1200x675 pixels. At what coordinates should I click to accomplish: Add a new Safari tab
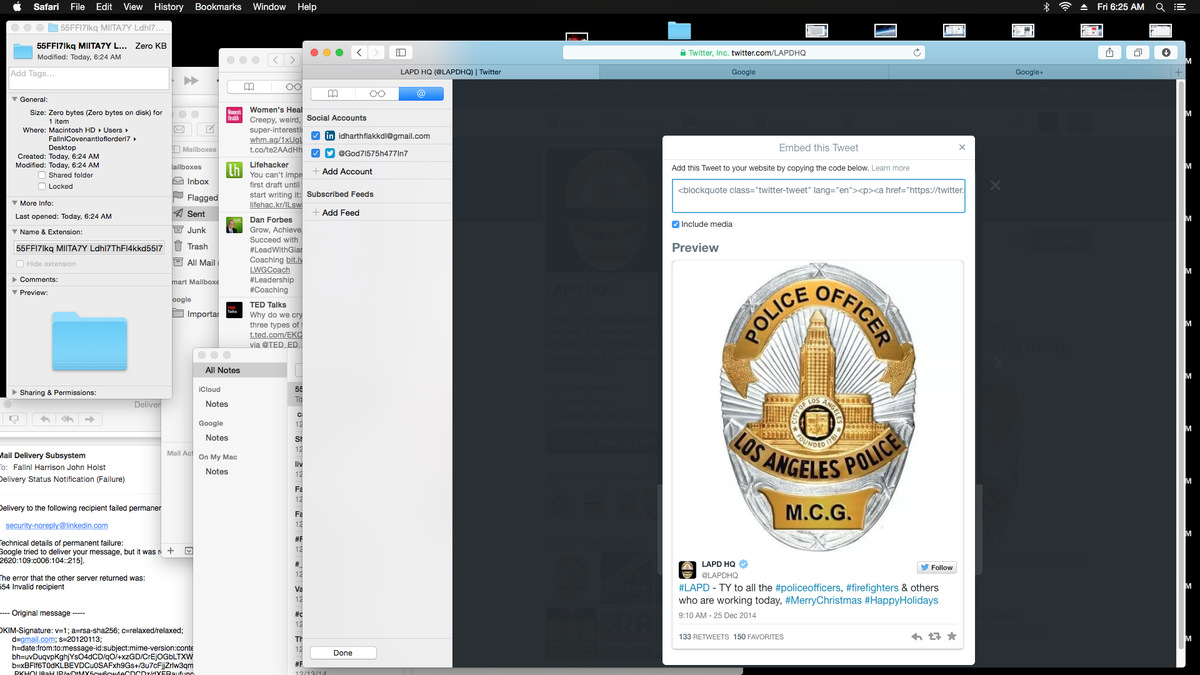[x=1178, y=72]
